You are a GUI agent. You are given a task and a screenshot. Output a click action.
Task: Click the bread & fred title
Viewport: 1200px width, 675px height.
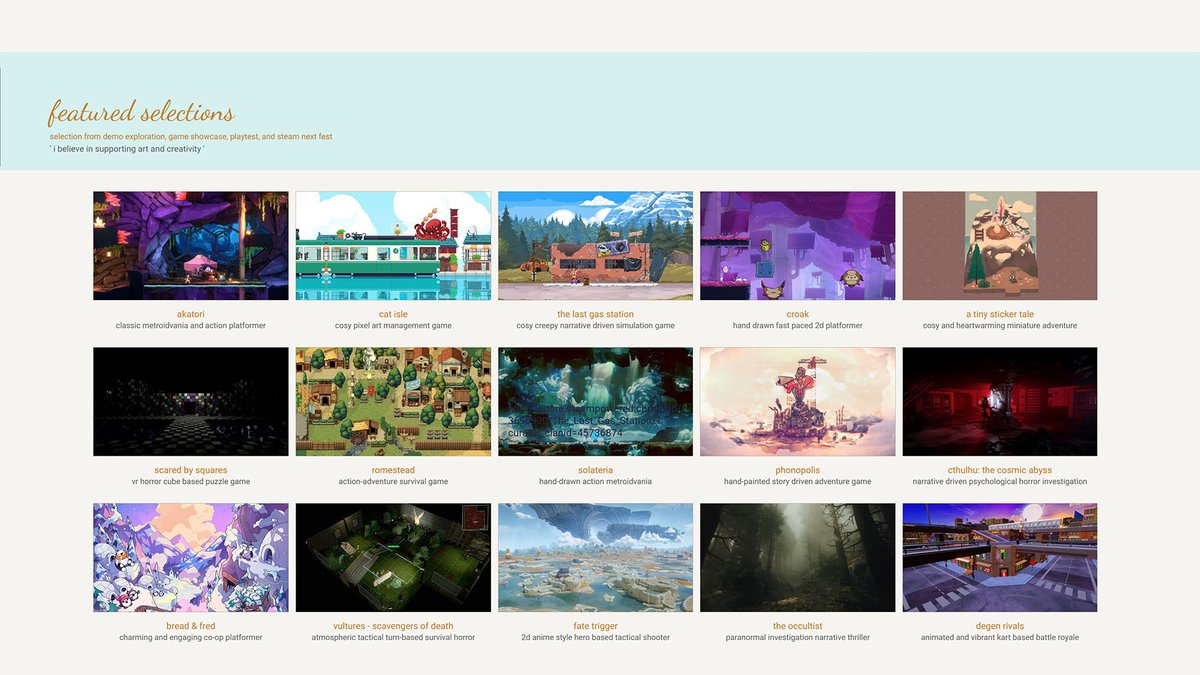(190, 626)
